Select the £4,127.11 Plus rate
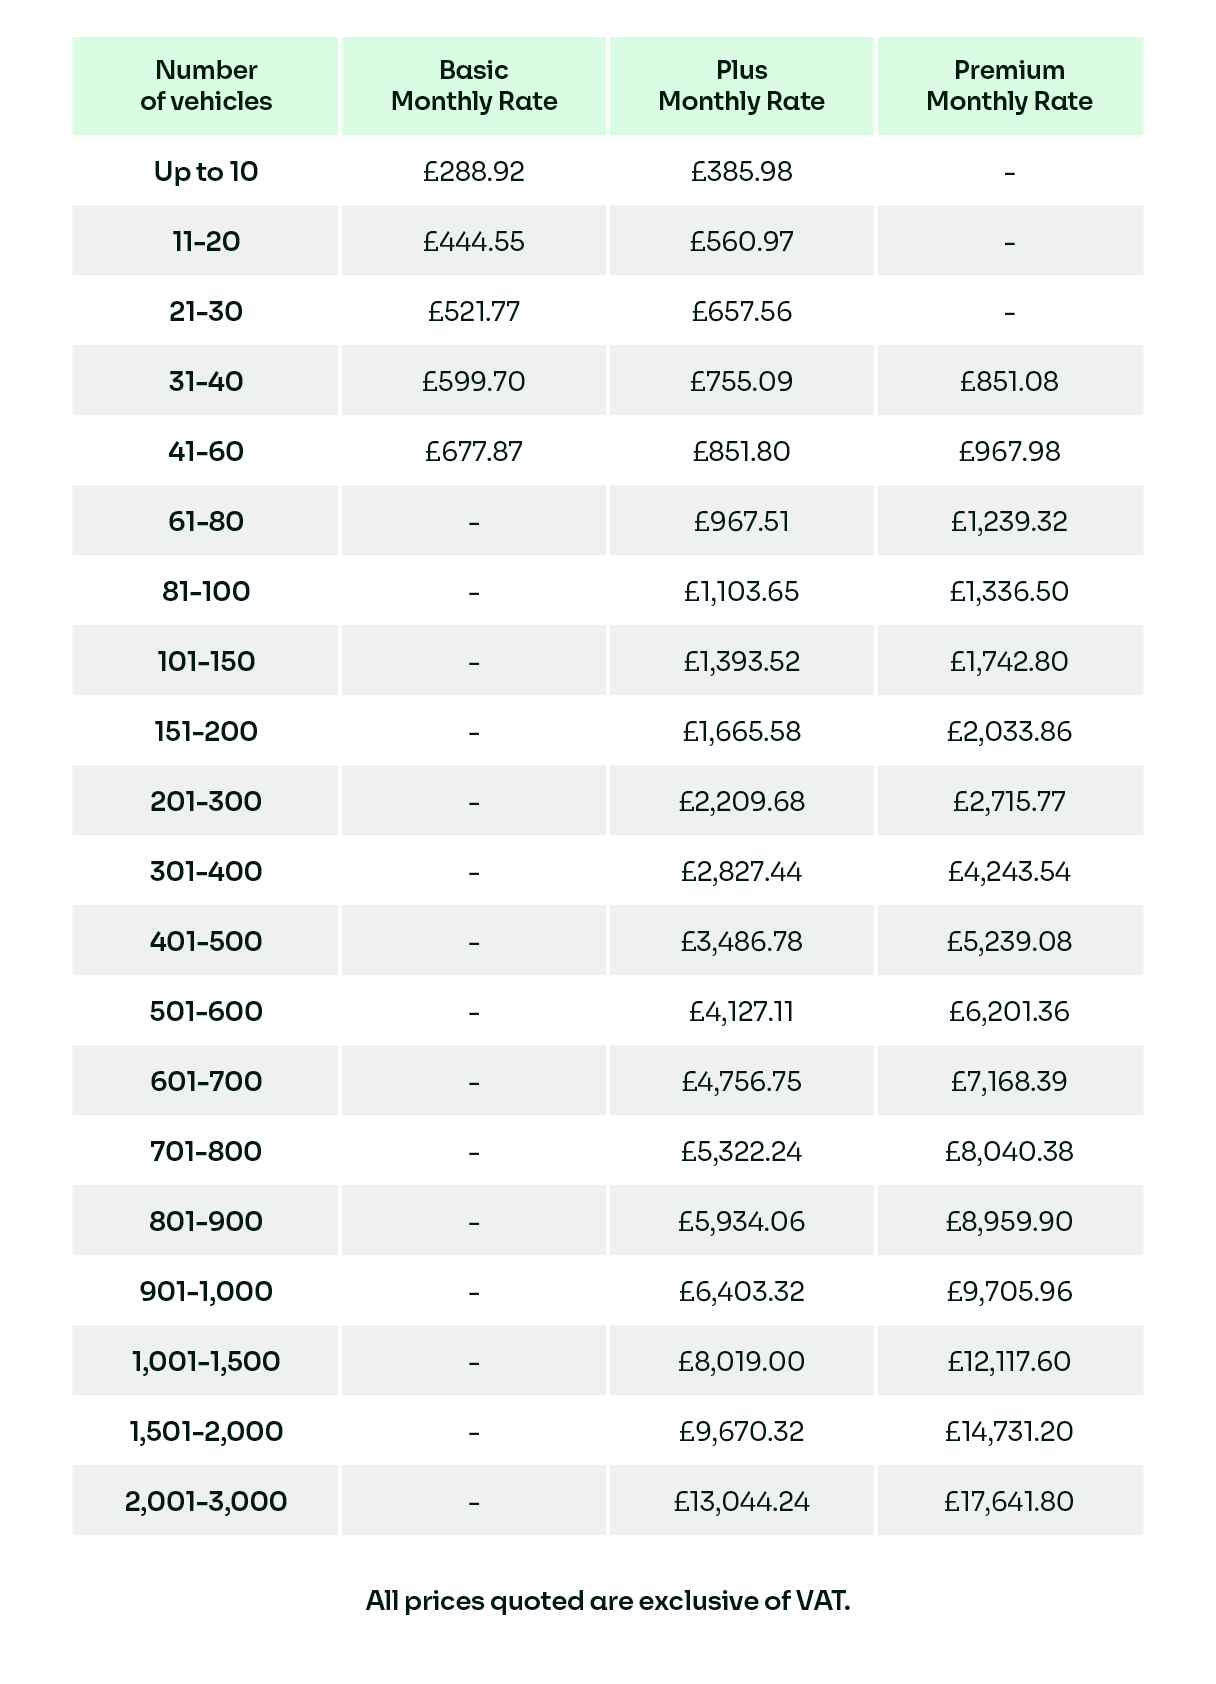This screenshot has height=1684, width=1216. click(741, 1012)
